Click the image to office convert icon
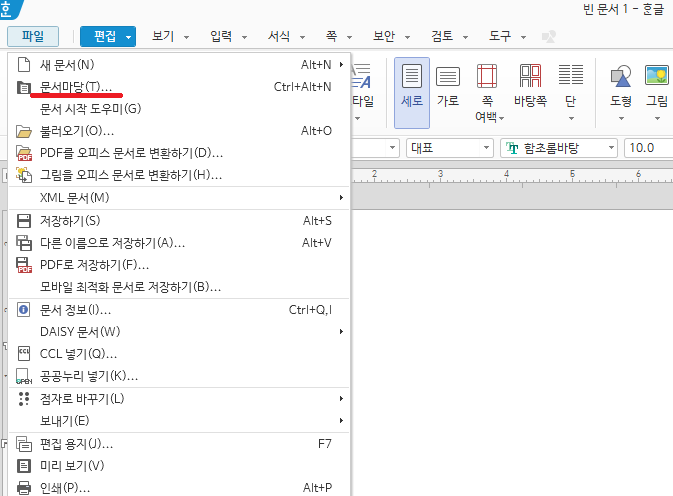 click(x=24, y=175)
